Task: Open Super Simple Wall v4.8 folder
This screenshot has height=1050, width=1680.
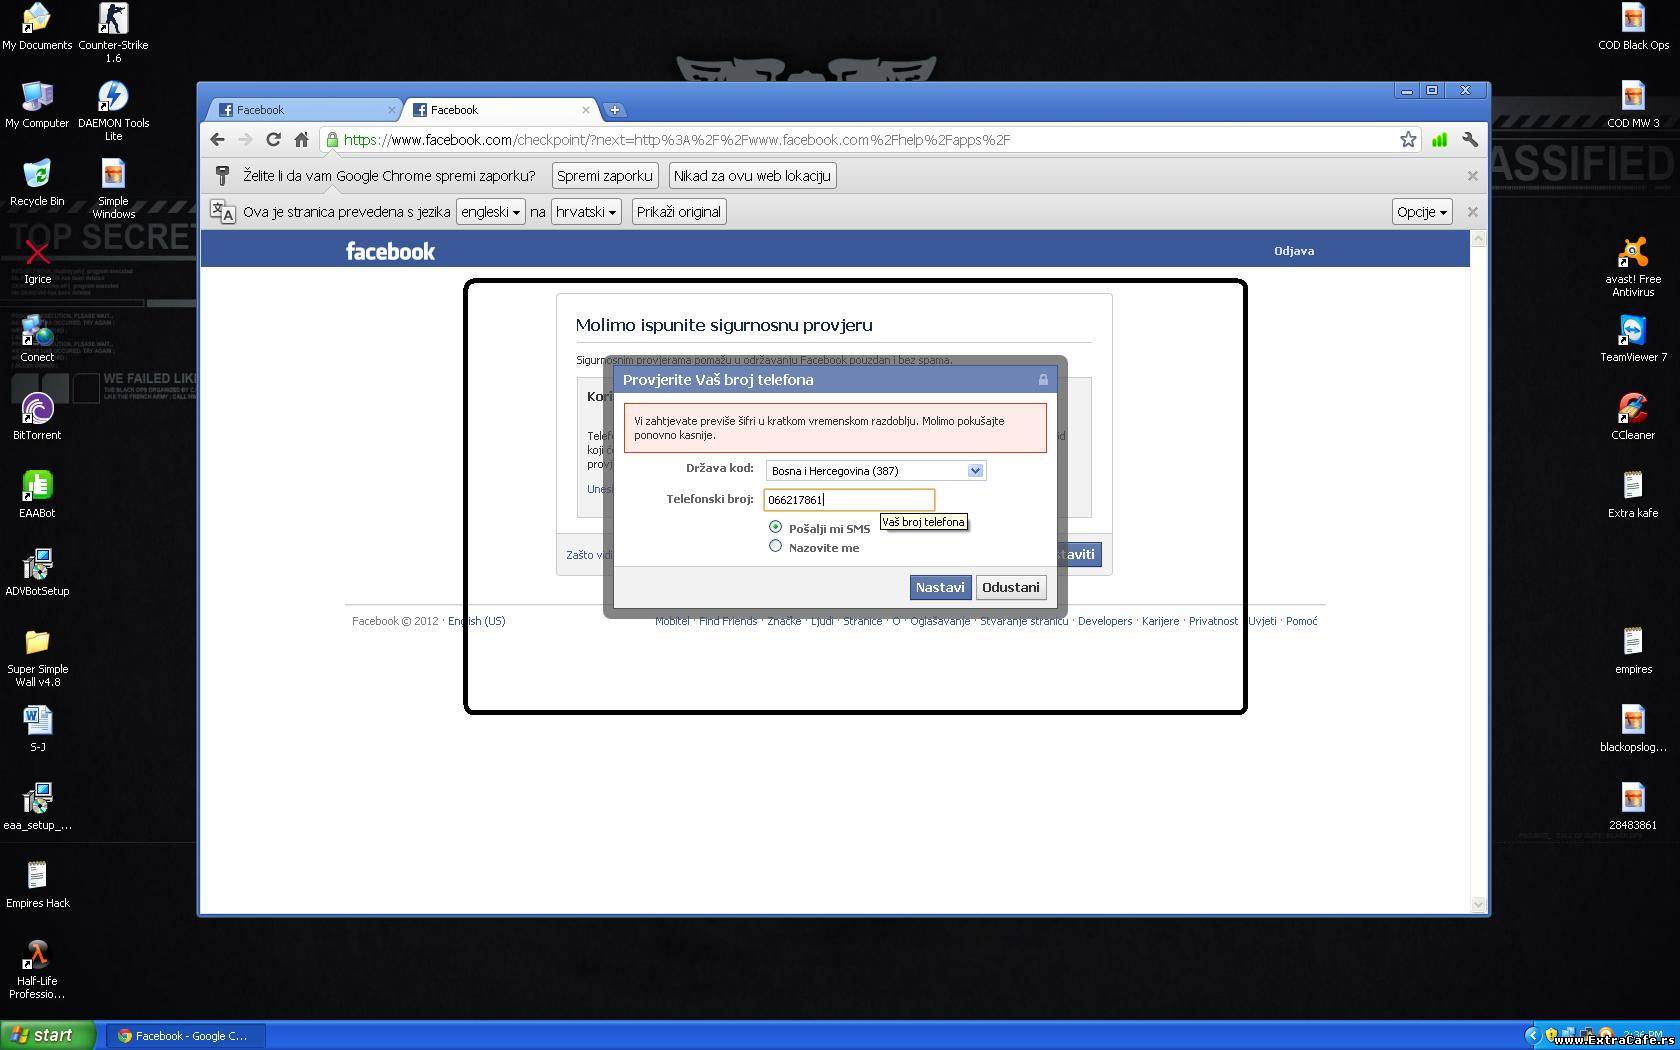Action: (x=37, y=657)
